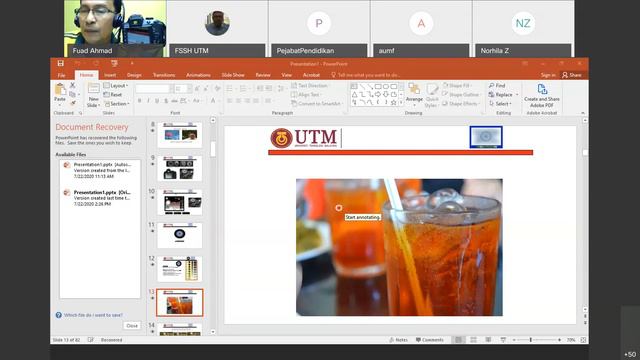The image size is (640, 360).
Task: Toggle Italic formatting
Action: [x=148, y=100]
